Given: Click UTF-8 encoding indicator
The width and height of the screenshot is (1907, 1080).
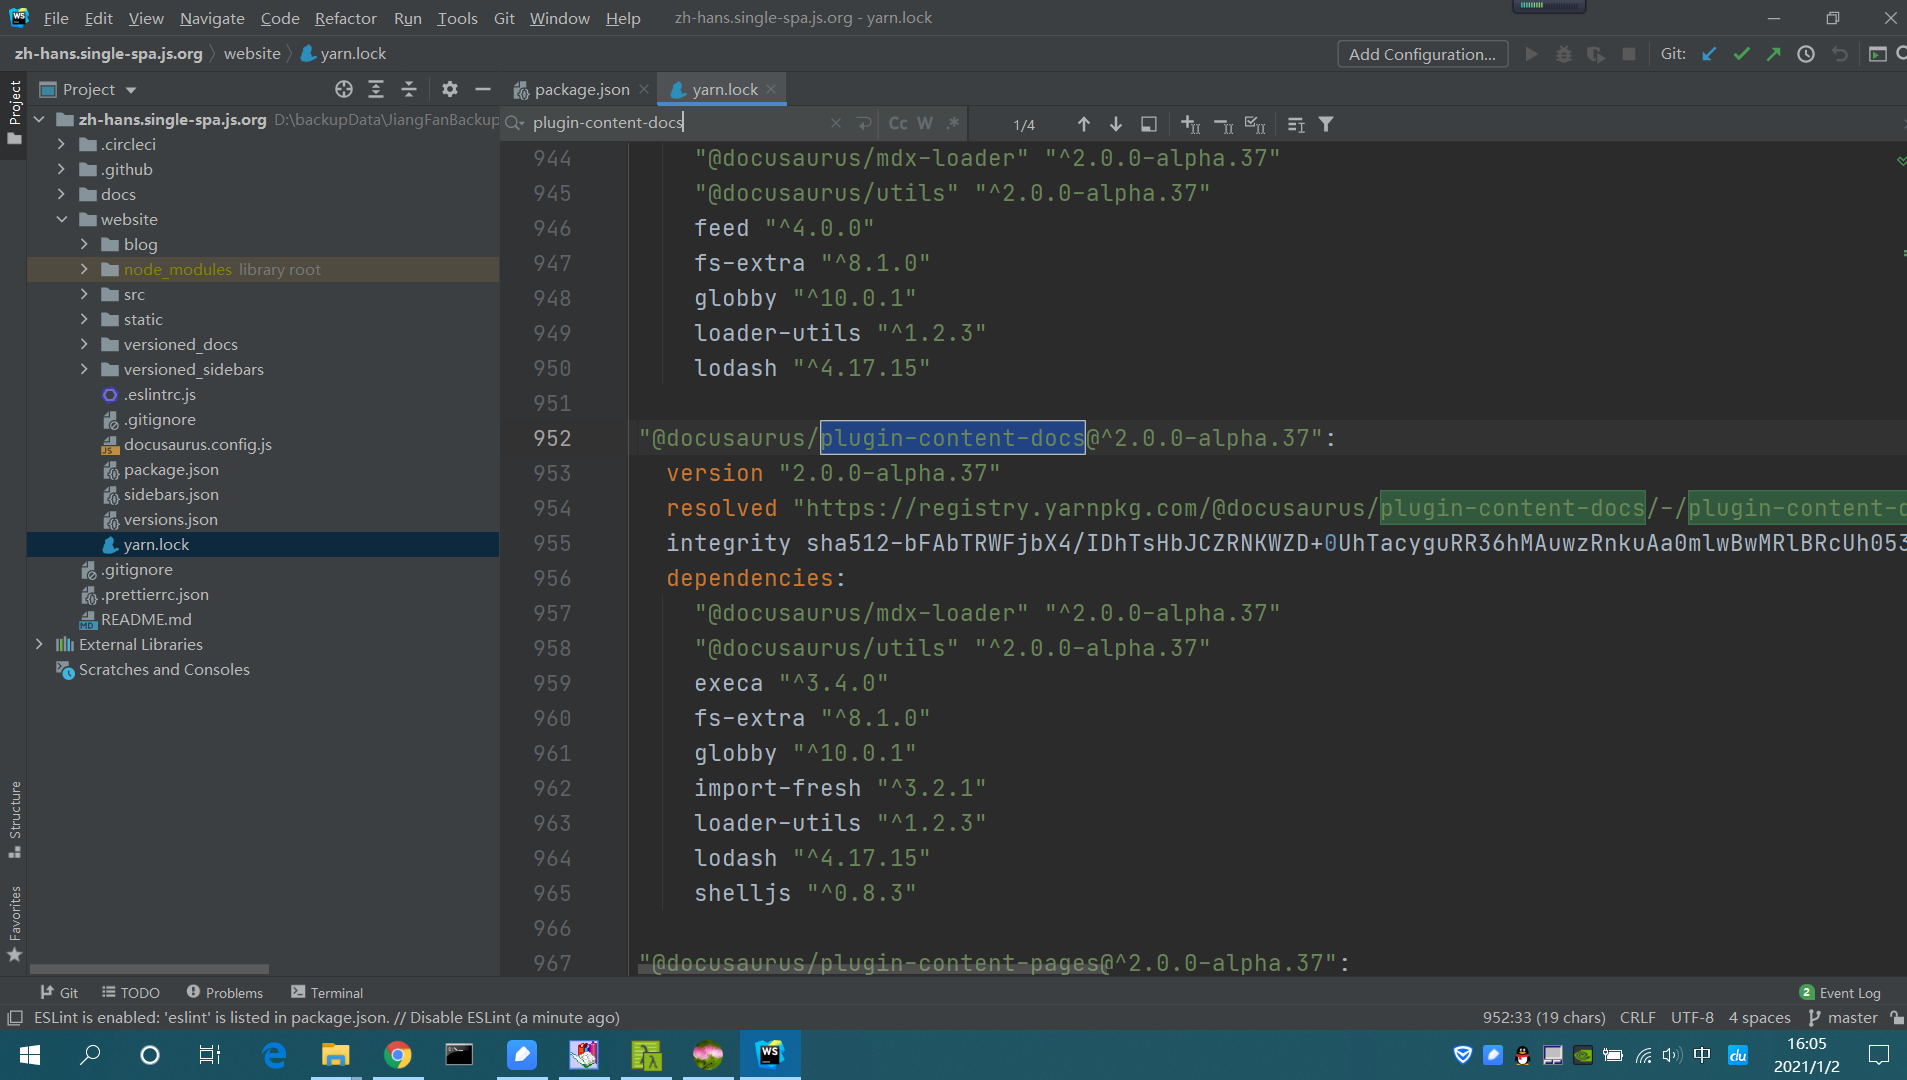Looking at the screenshot, I should pos(1692,1017).
